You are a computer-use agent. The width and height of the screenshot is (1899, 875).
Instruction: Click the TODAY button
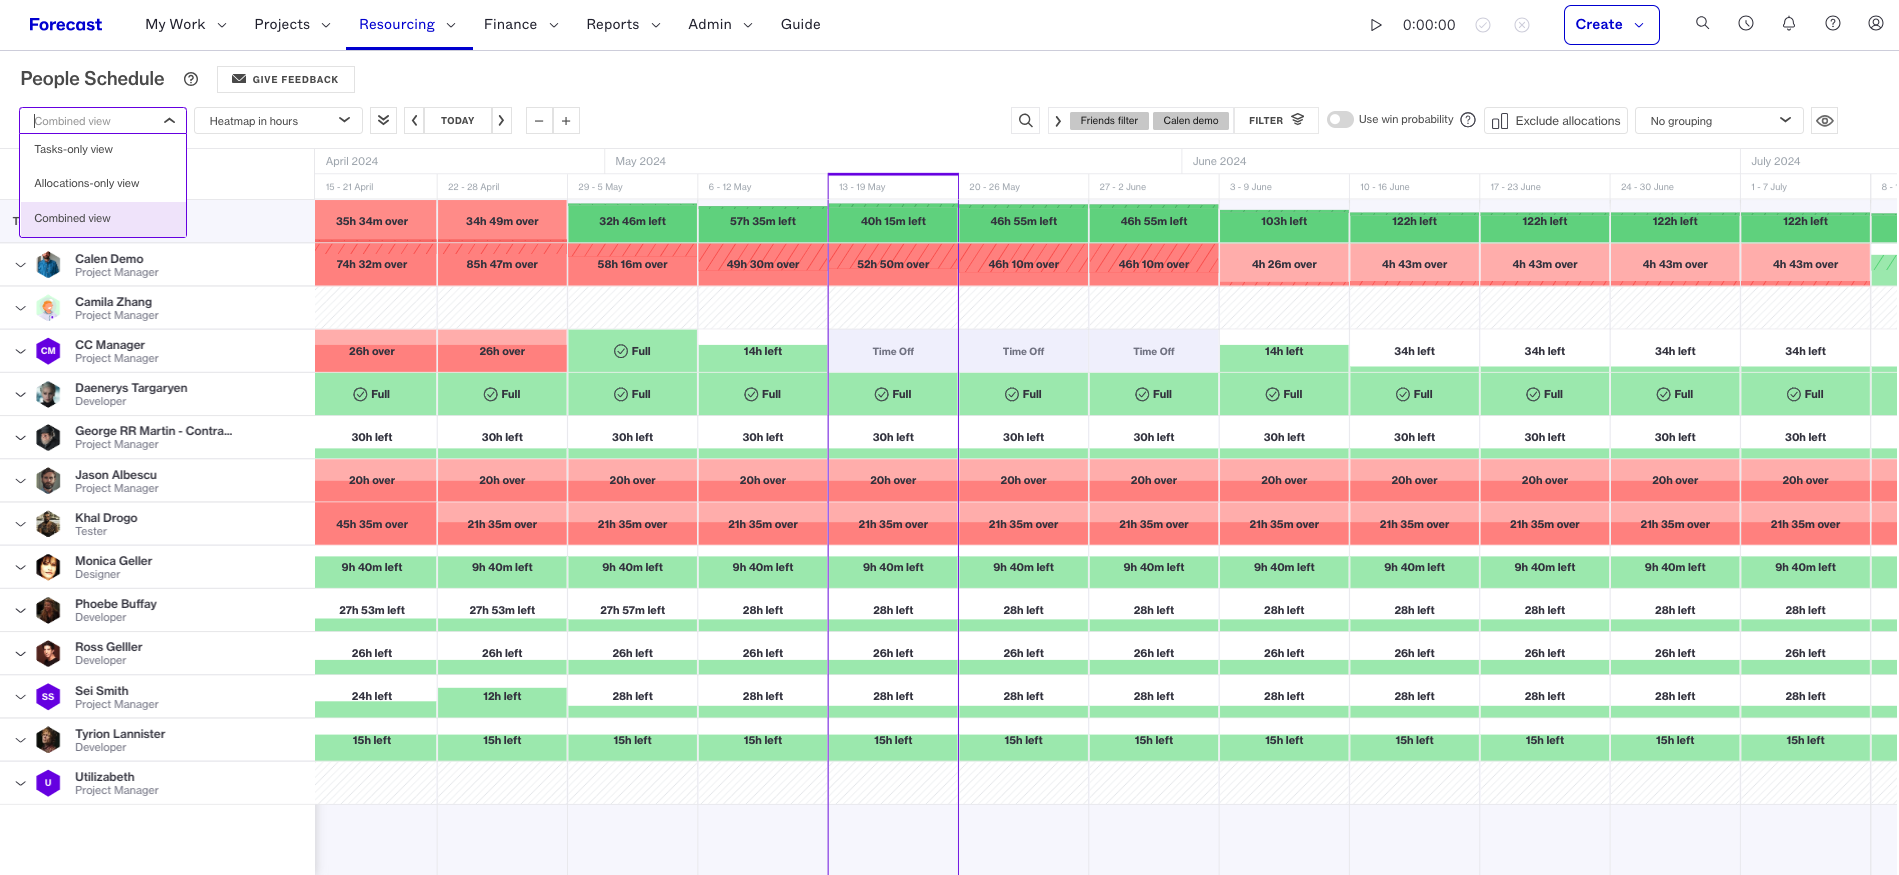tap(458, 121)
